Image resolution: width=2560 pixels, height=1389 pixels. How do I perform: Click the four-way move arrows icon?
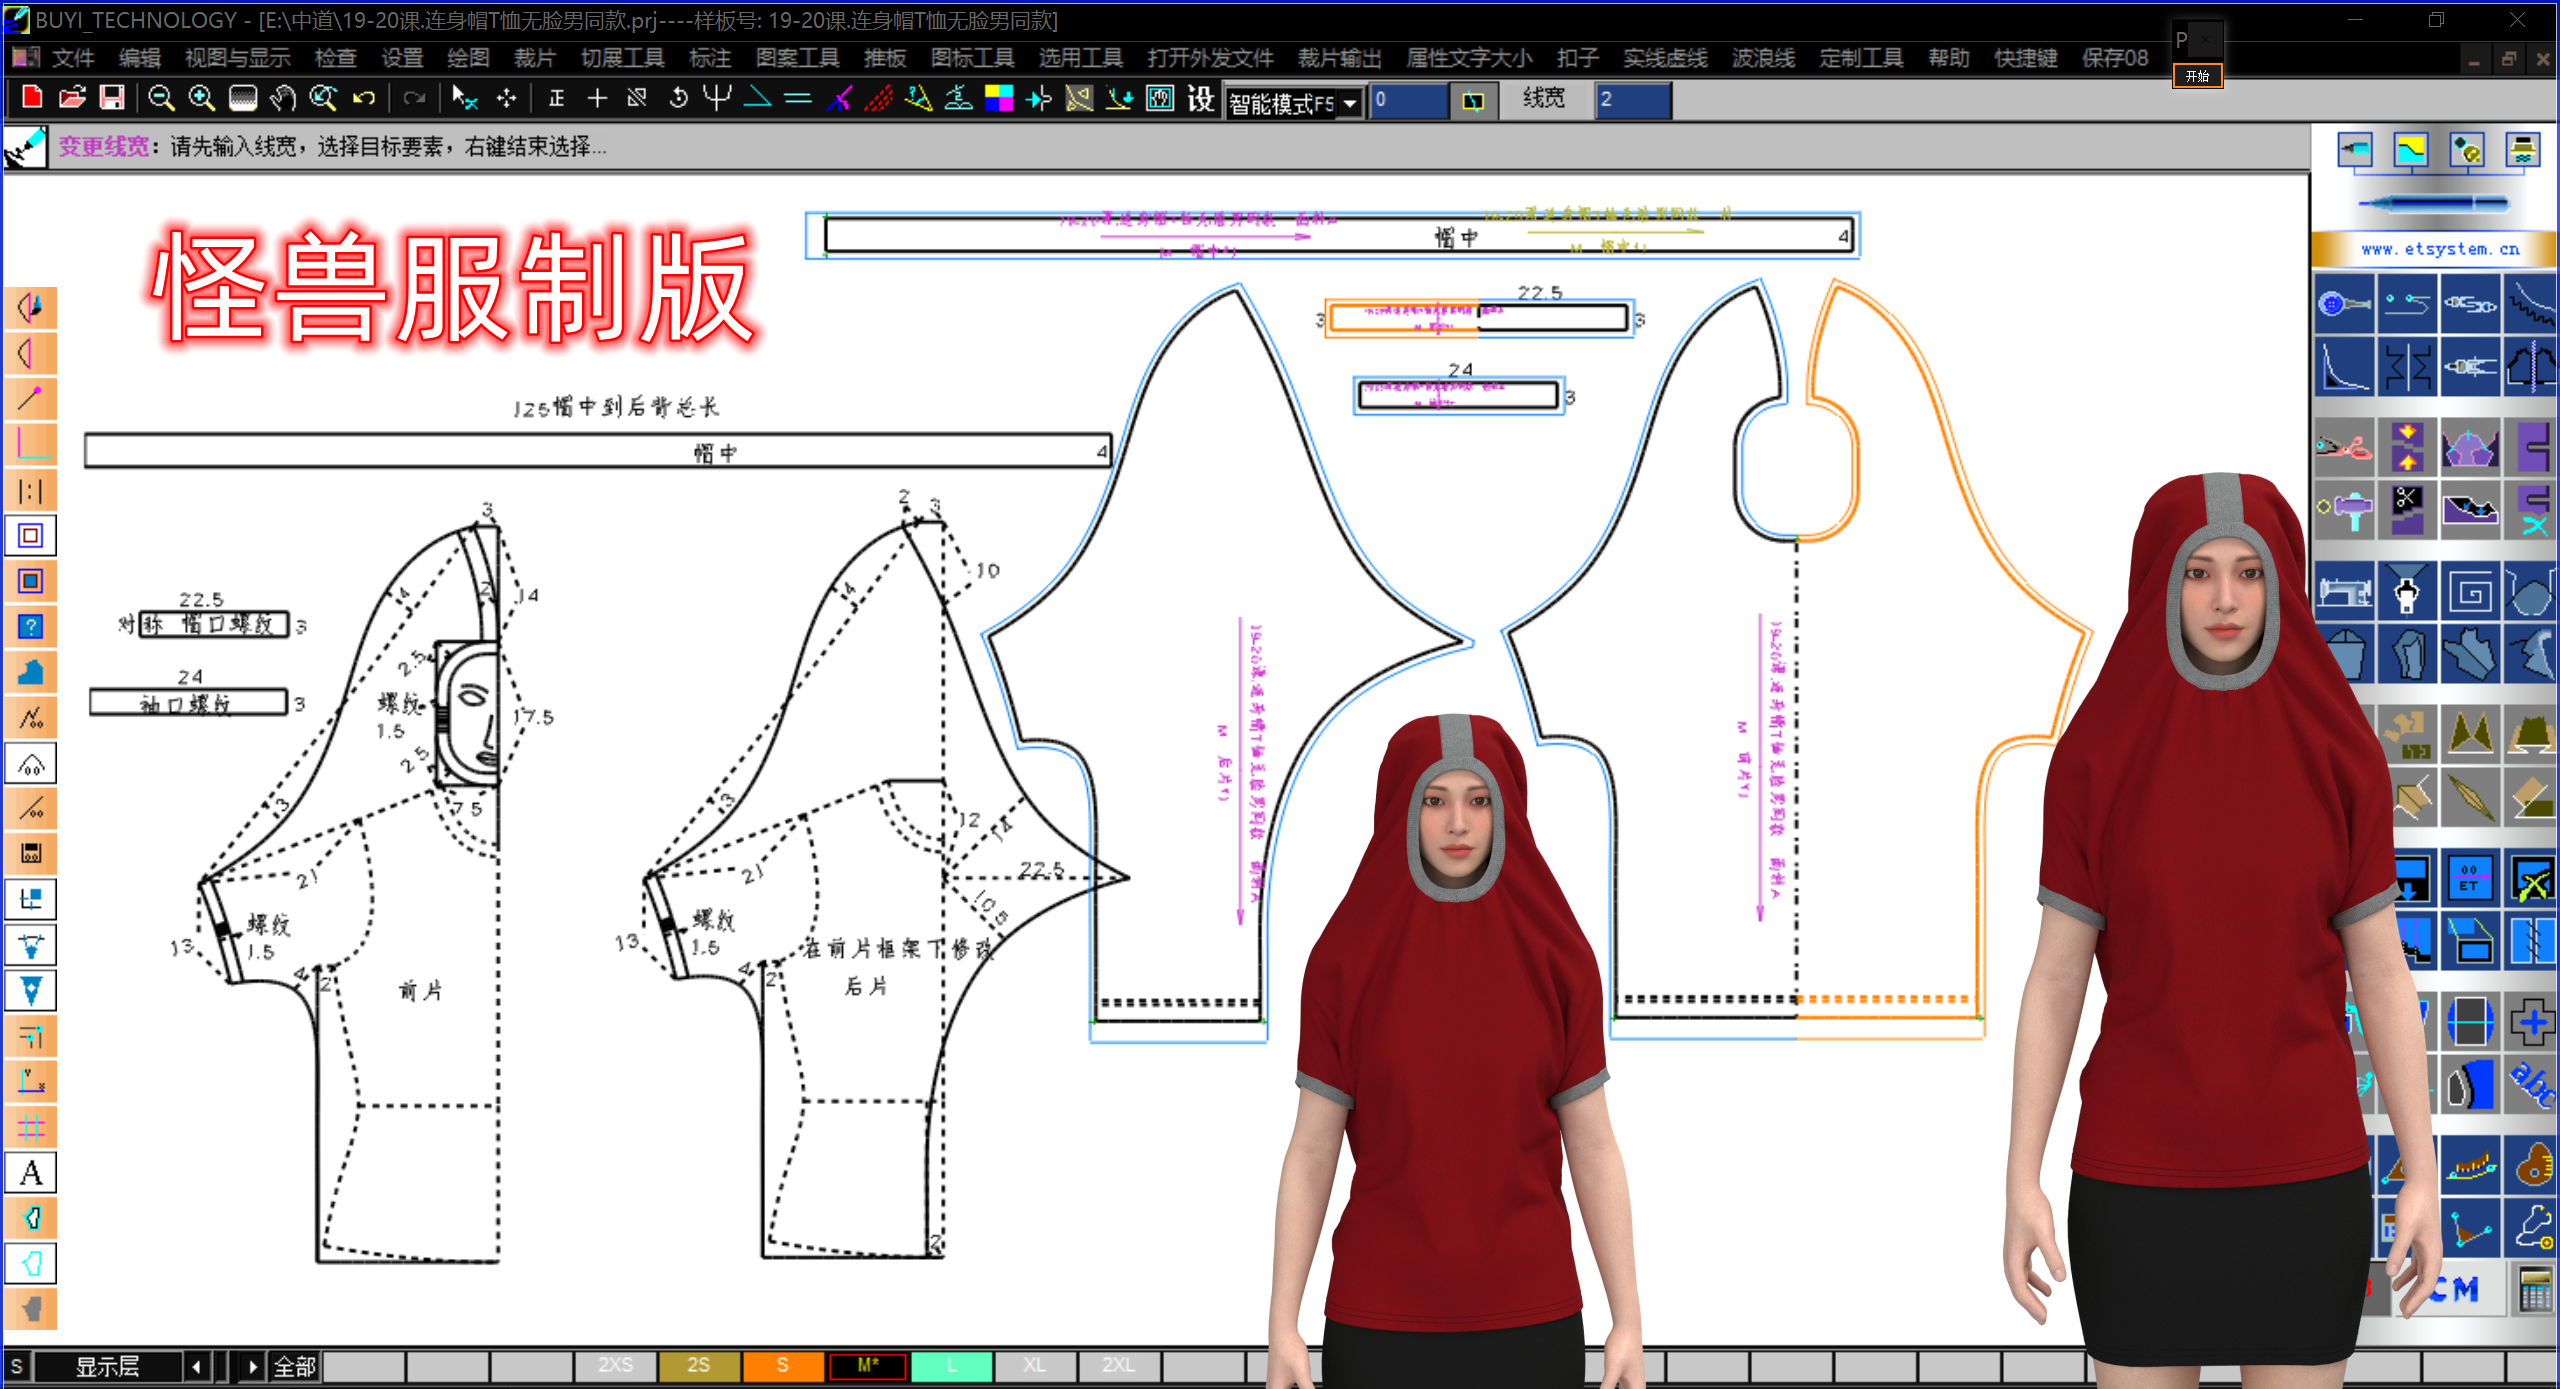(x=507, y=98)
